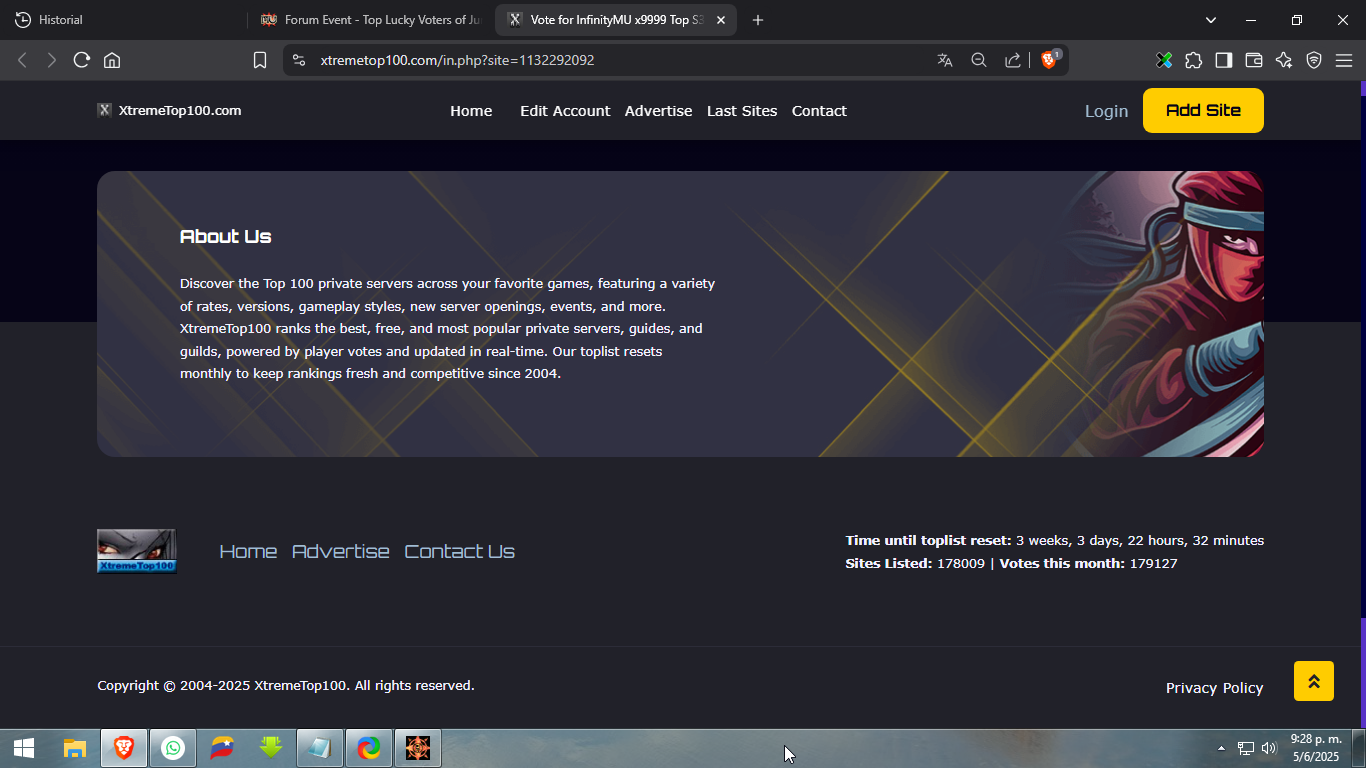The height and width of the screenshot is (768, 1366).
Task: Open the Privacy Policy link
Action: click(x=1214, y=688)
